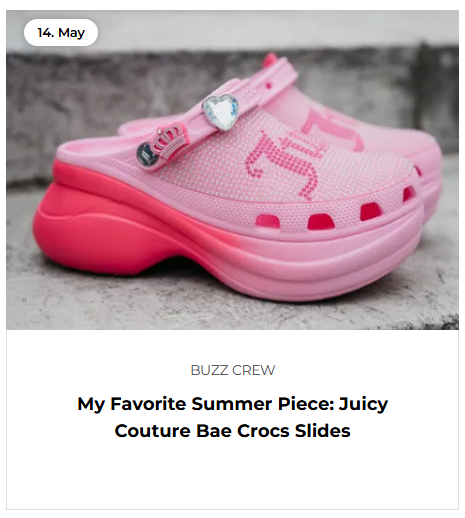Click the second ventilation hole on the clog side
This screenshot has height=518, width=465.
[321, 222]
